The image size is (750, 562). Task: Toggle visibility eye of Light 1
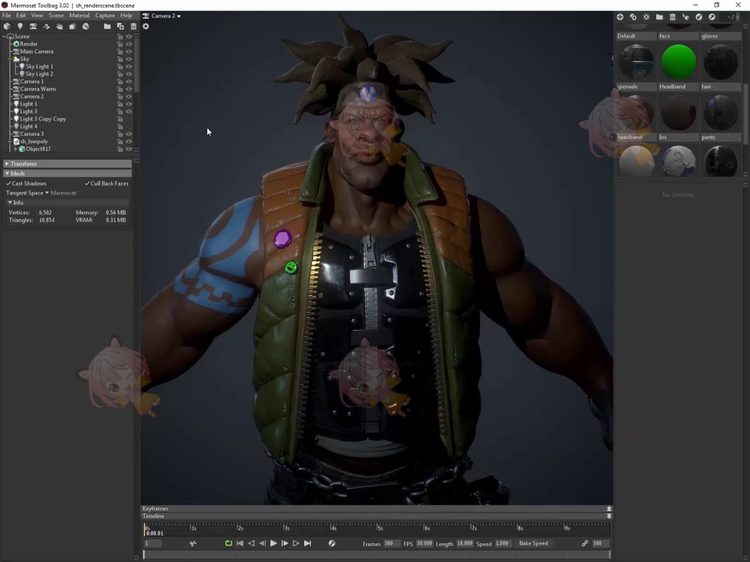pos(129,104)
